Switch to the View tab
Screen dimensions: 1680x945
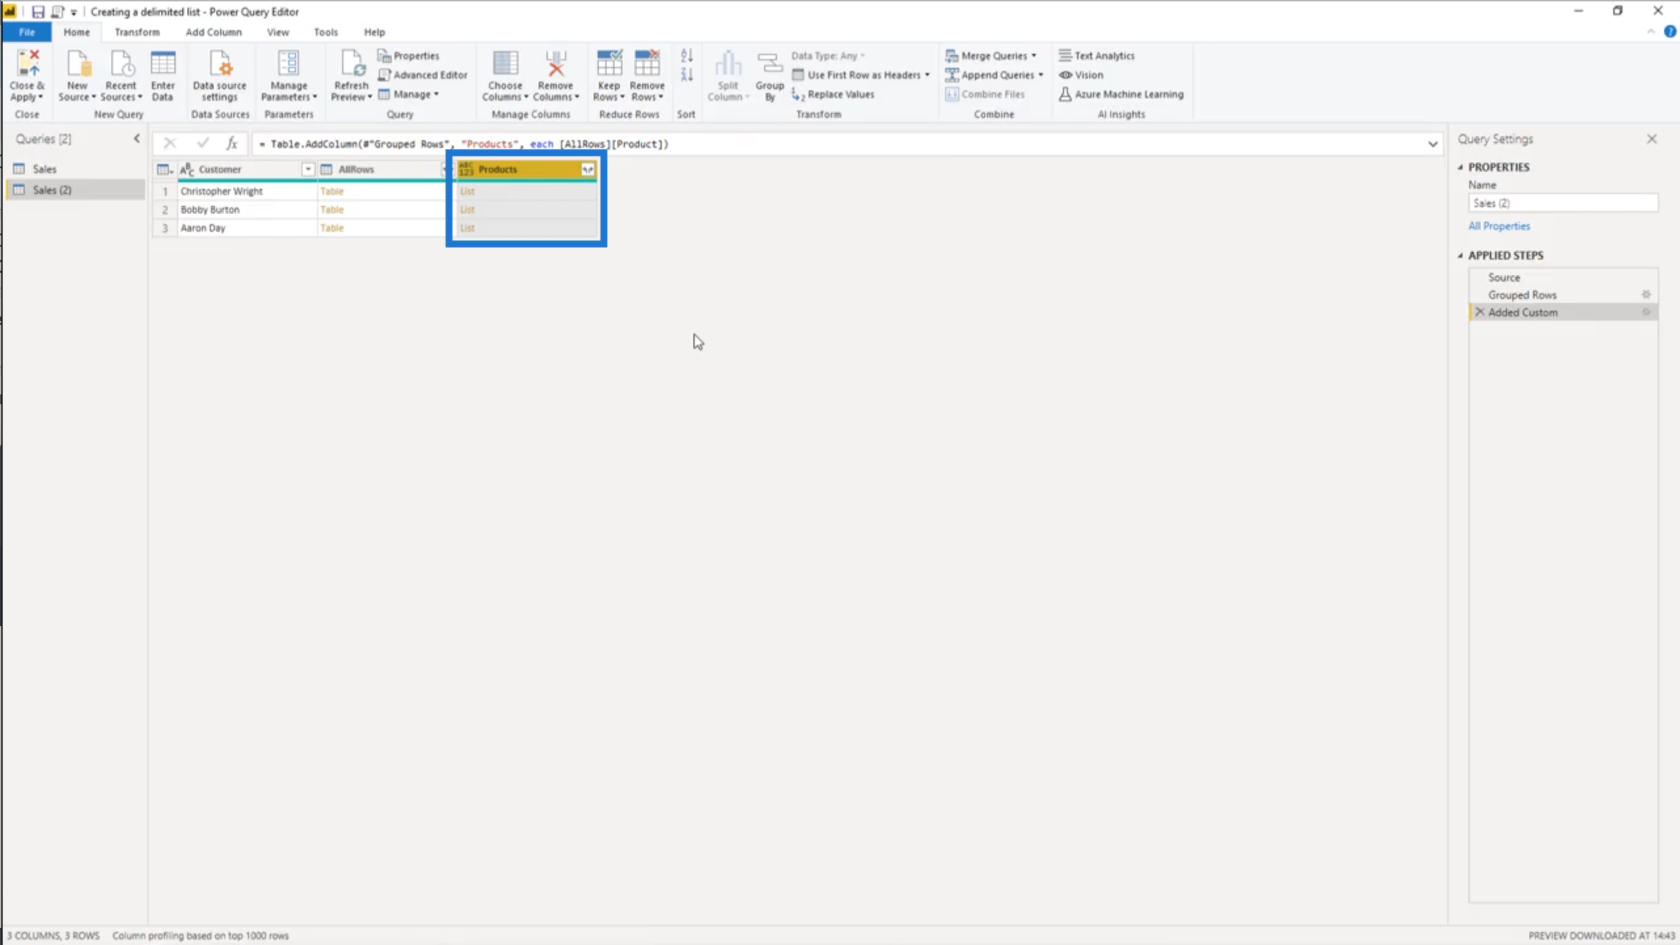[x=278, y=32]
